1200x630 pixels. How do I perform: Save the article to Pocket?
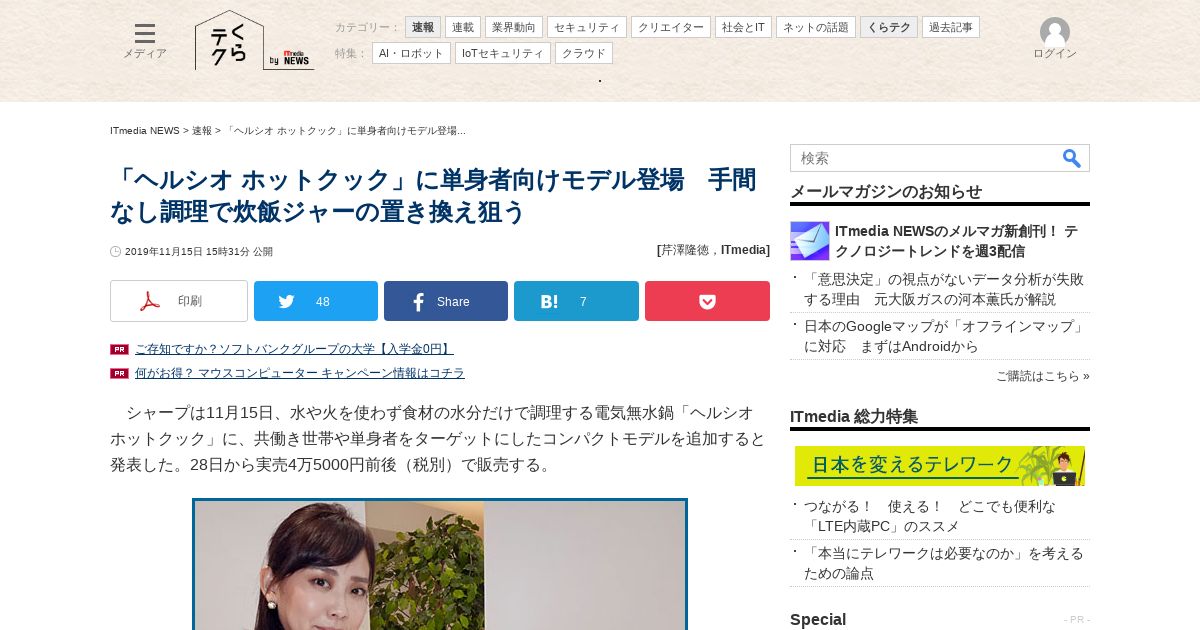click(x=707, y=301)
